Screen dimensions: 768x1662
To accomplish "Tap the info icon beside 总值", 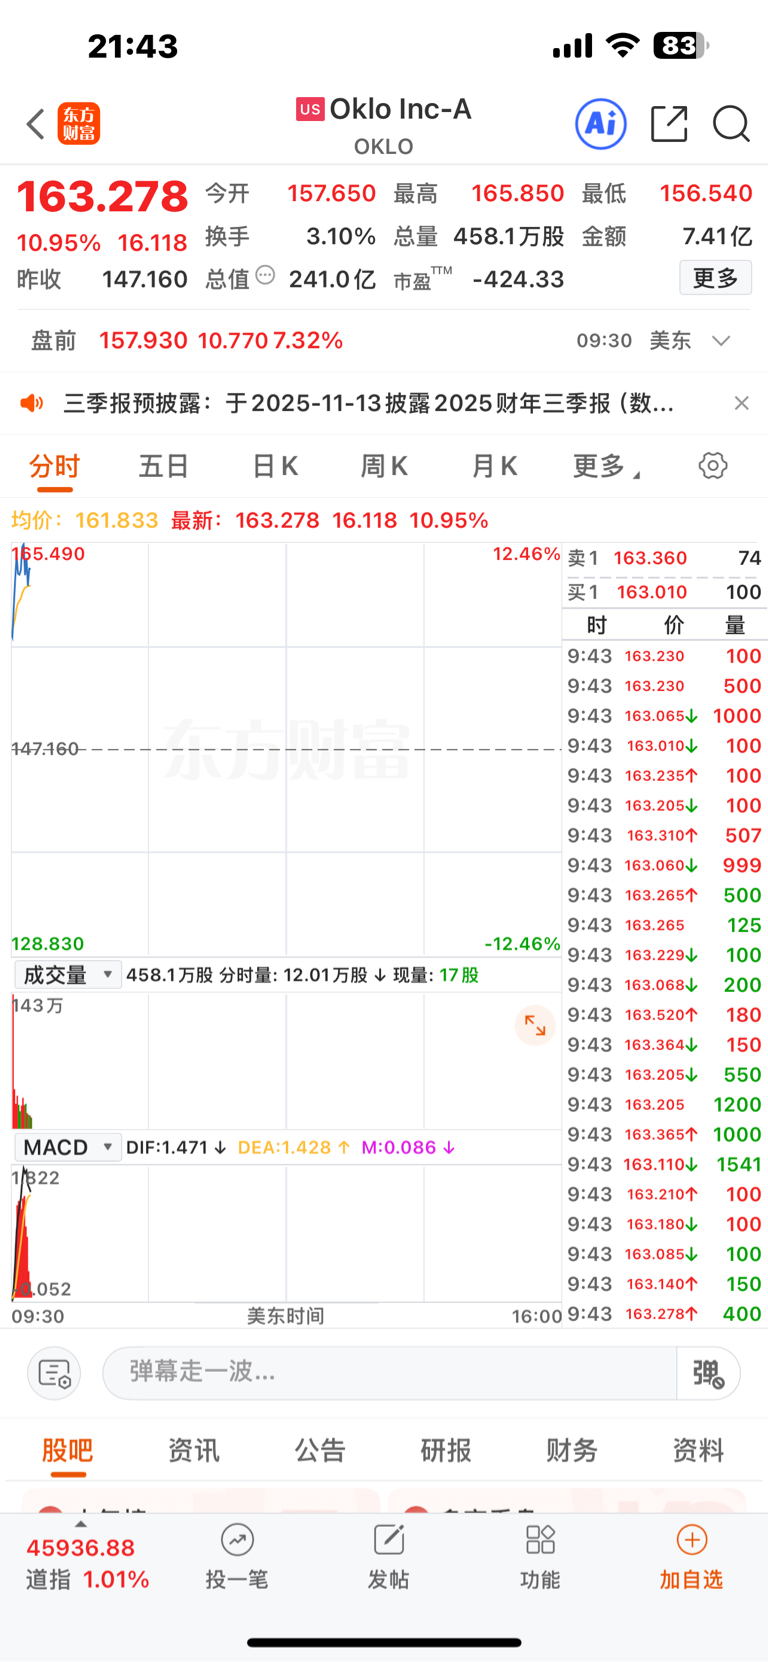I will 265,275.
